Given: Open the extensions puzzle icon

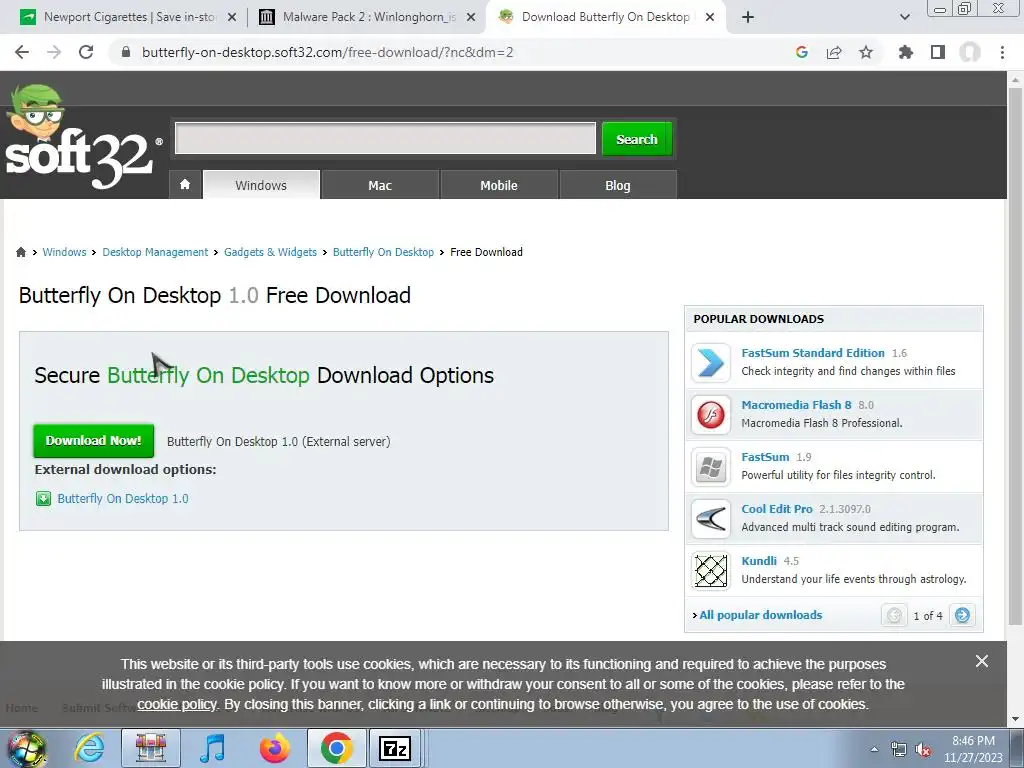Looking at the screenshot, I should pyautogui.click(x=906, y=52).
